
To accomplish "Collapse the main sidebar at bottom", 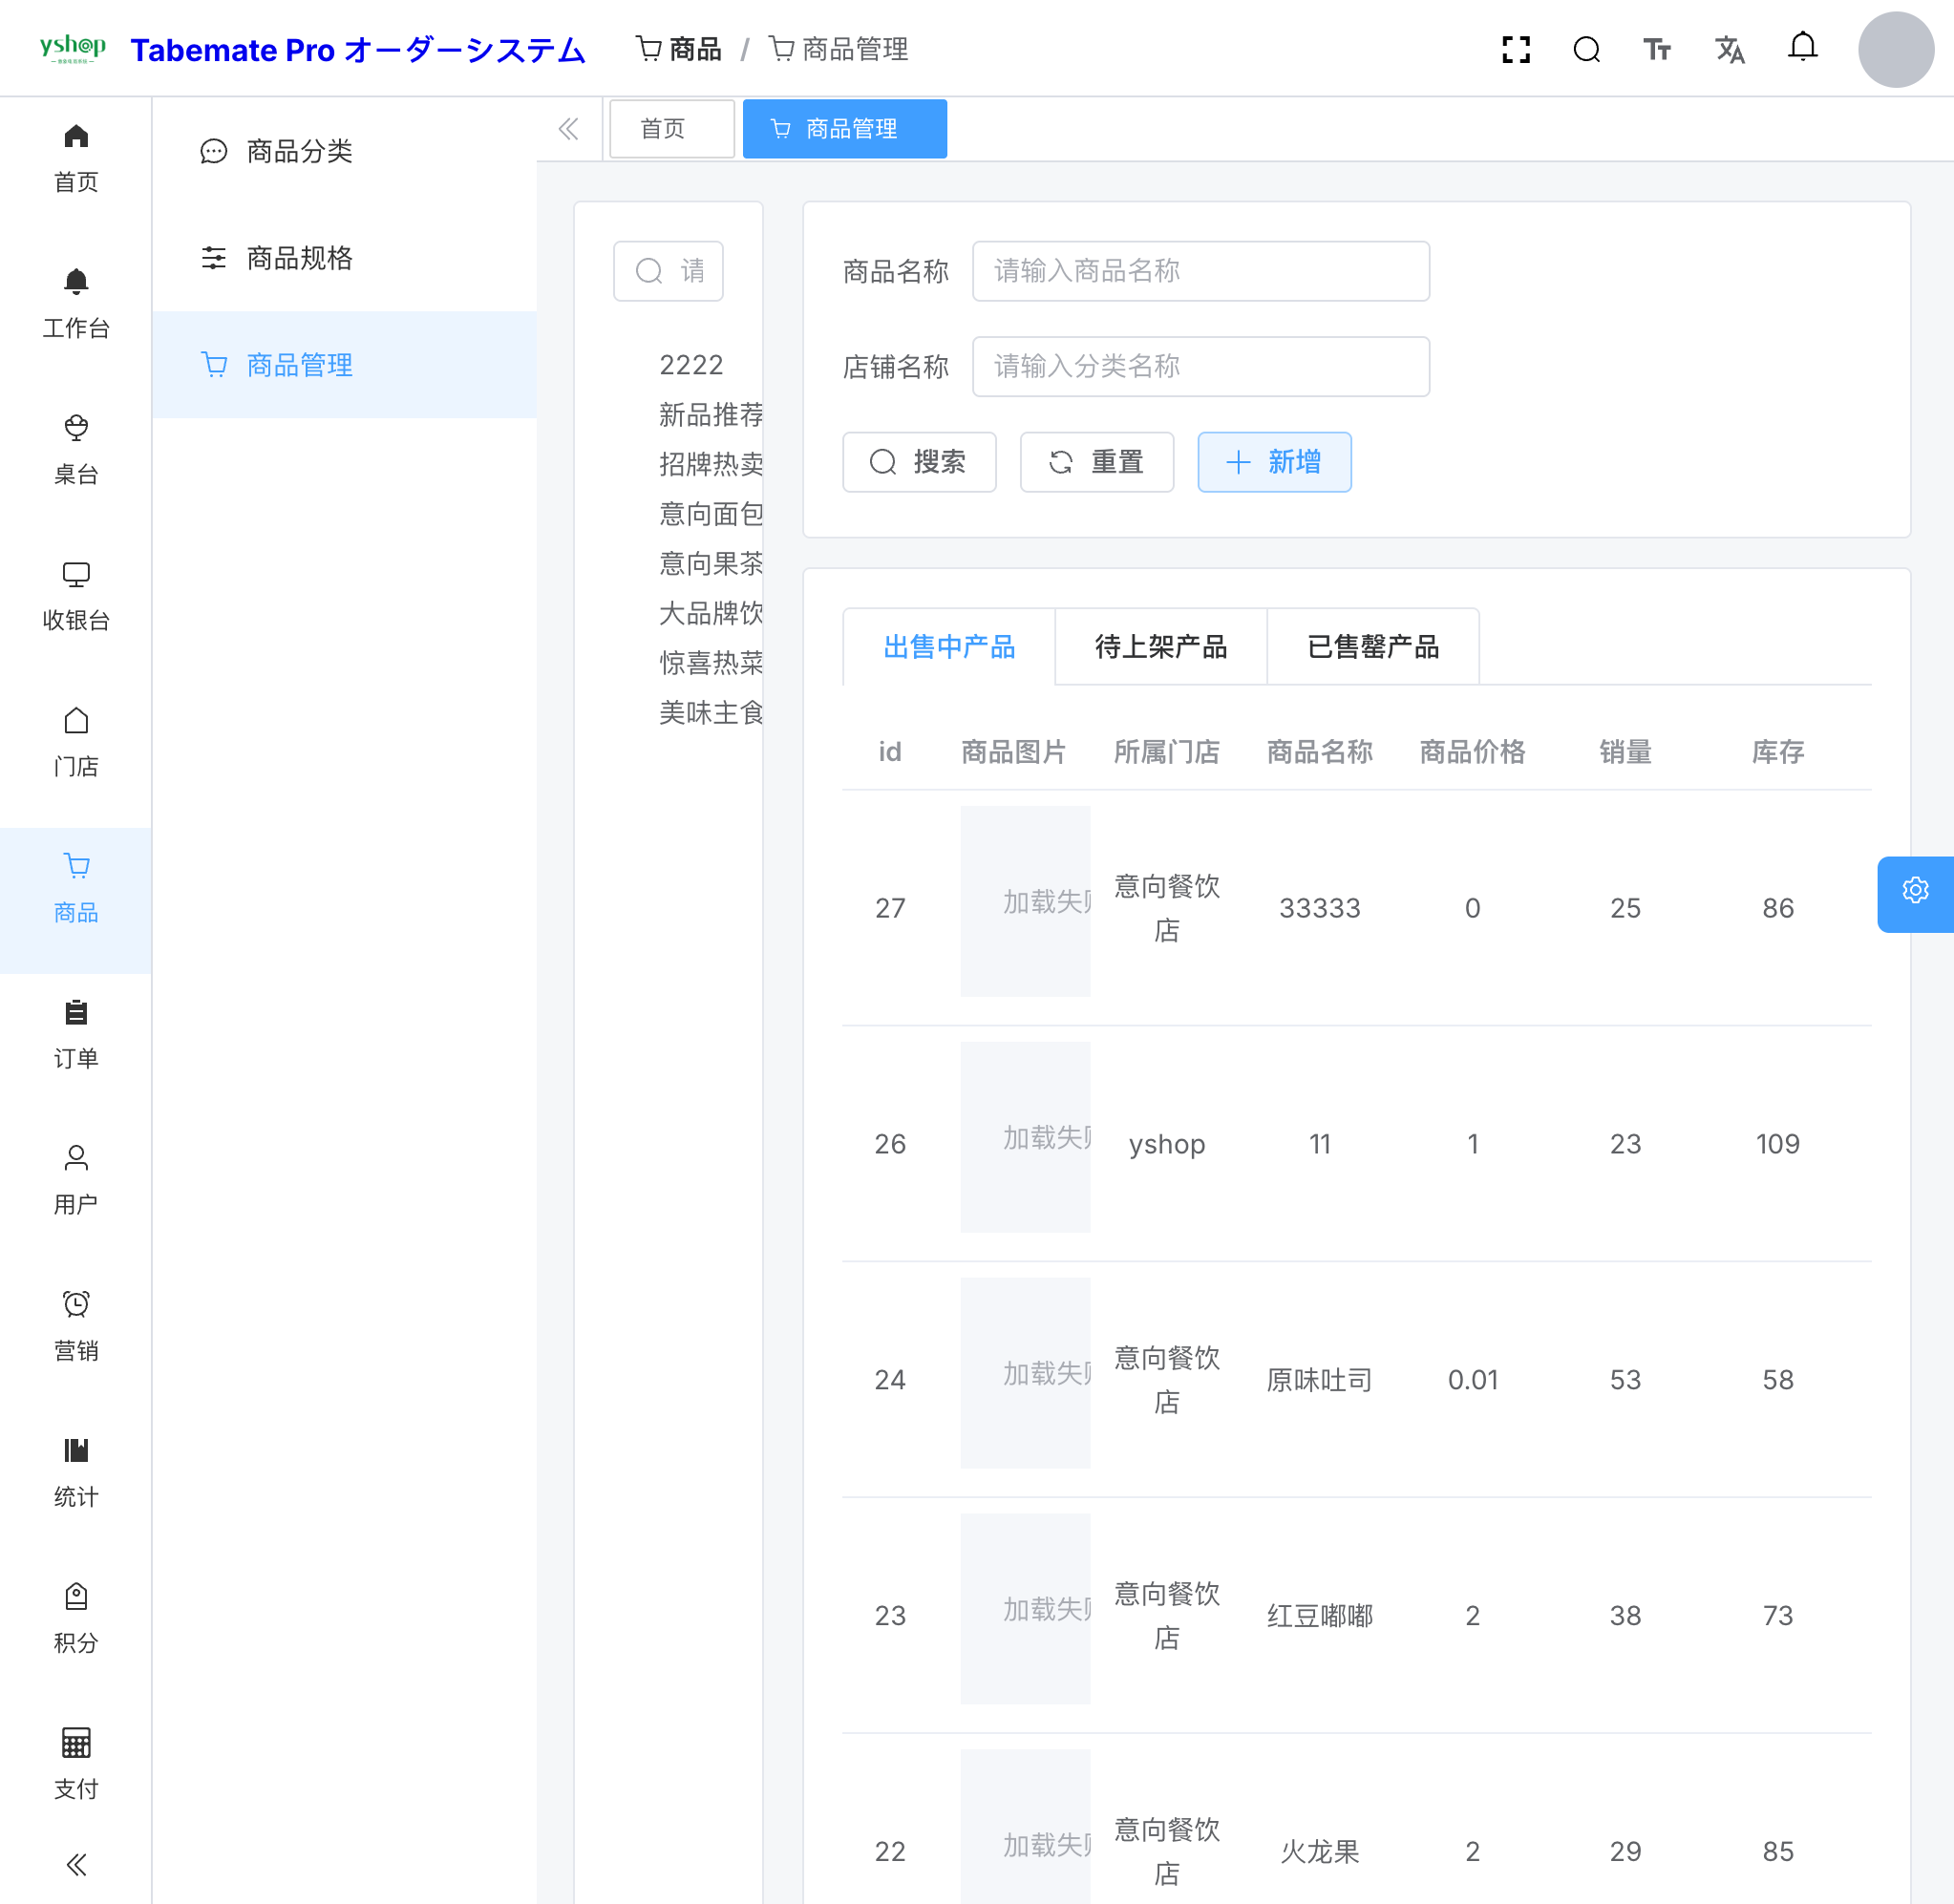I will pyautogui.click(x=76, y=1864).
